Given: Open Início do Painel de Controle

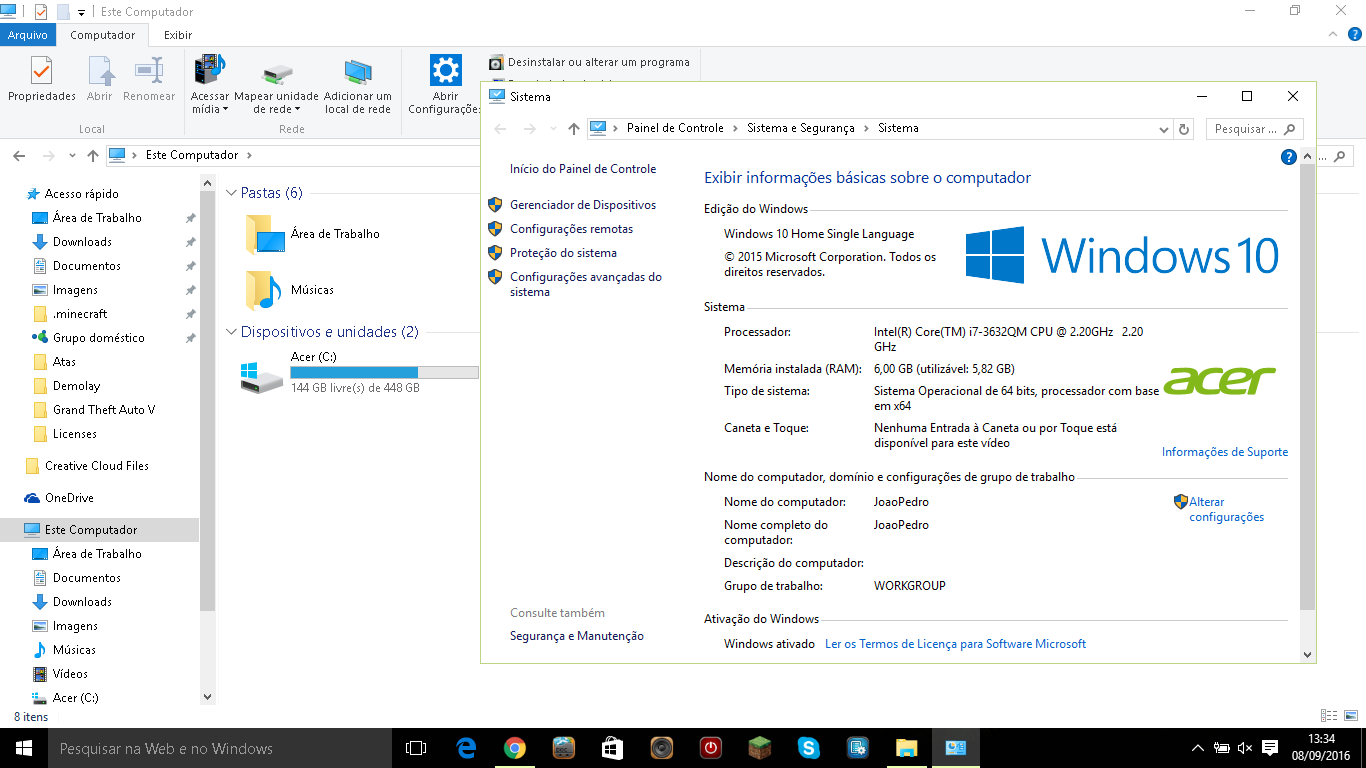Looking at the screenshot, I should [583, 169].
